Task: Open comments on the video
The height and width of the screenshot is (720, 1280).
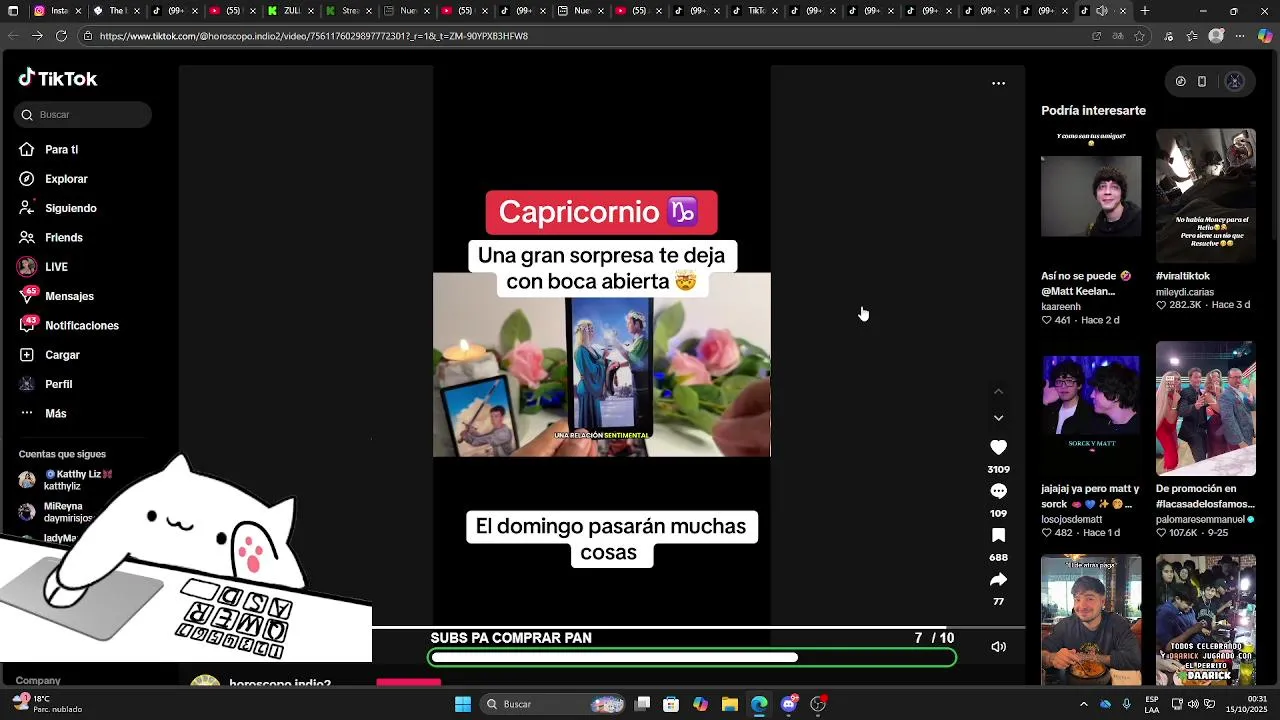Action: (998, 492)
